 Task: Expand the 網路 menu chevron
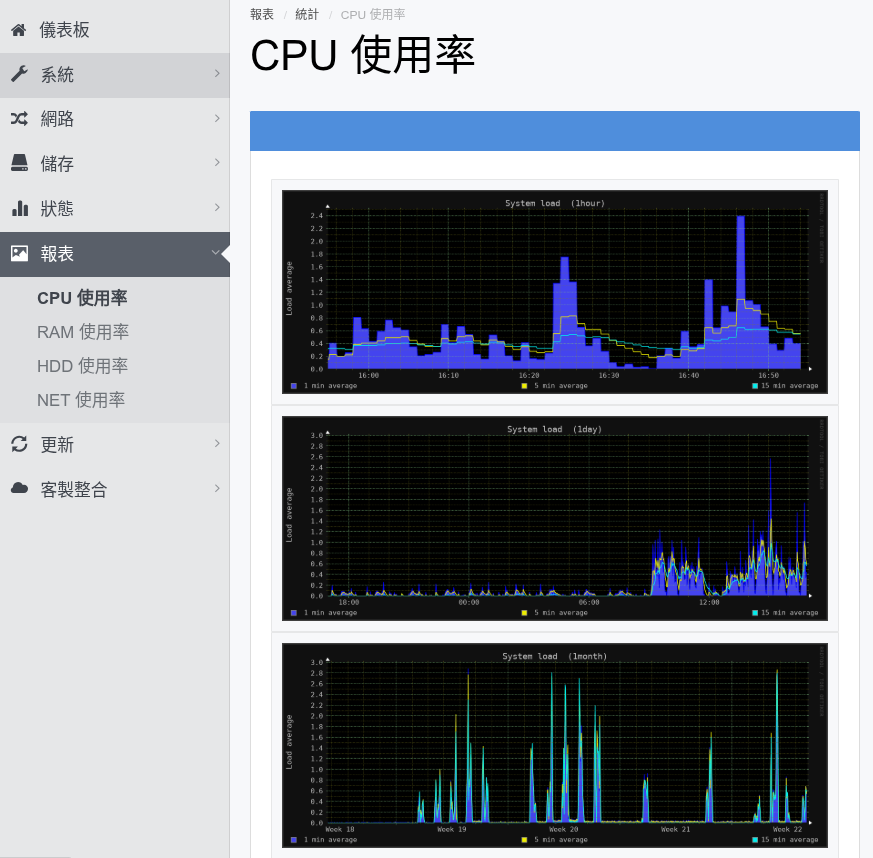click(x=217, y=118)
